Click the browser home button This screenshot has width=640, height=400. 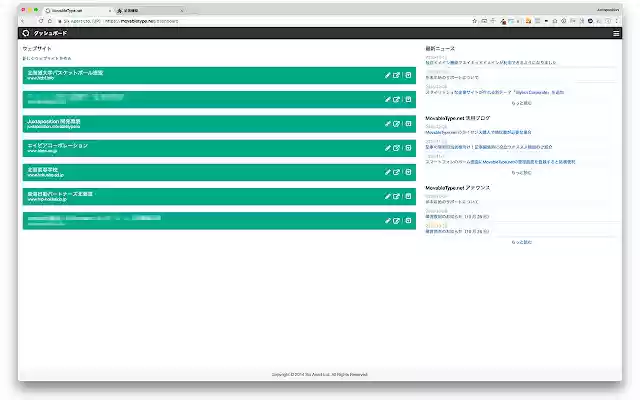50,21
